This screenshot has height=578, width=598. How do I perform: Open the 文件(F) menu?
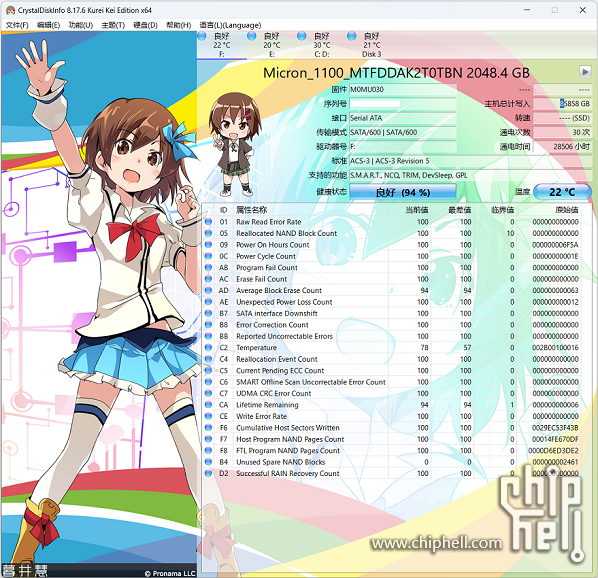click(x=17, y=25)
